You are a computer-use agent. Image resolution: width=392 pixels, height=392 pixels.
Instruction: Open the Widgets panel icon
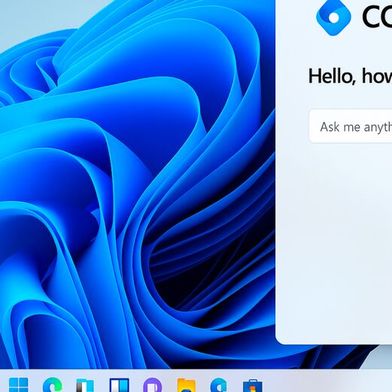coord(119,385)
